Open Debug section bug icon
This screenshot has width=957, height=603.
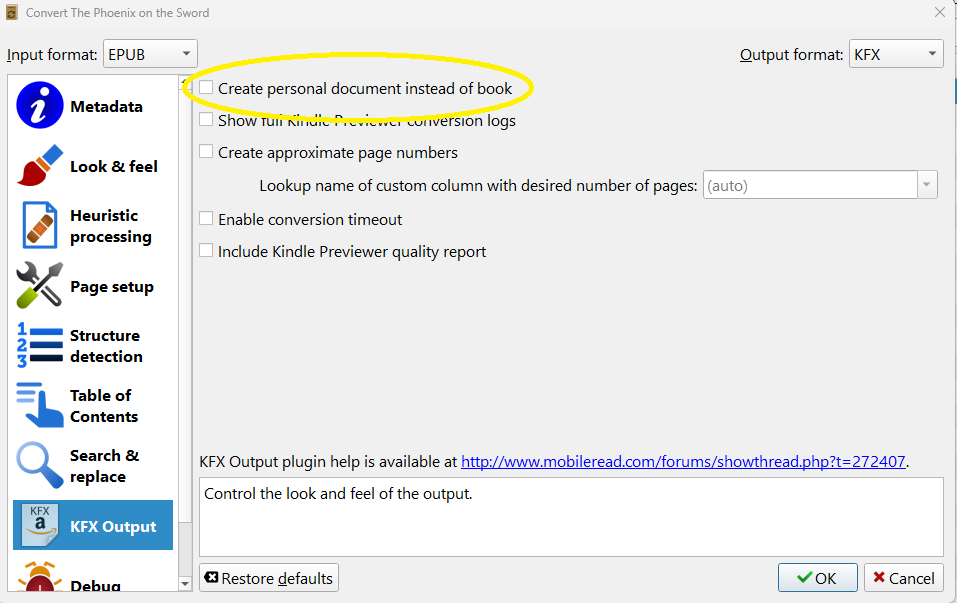pyautogui.click(x=40, y=577)
